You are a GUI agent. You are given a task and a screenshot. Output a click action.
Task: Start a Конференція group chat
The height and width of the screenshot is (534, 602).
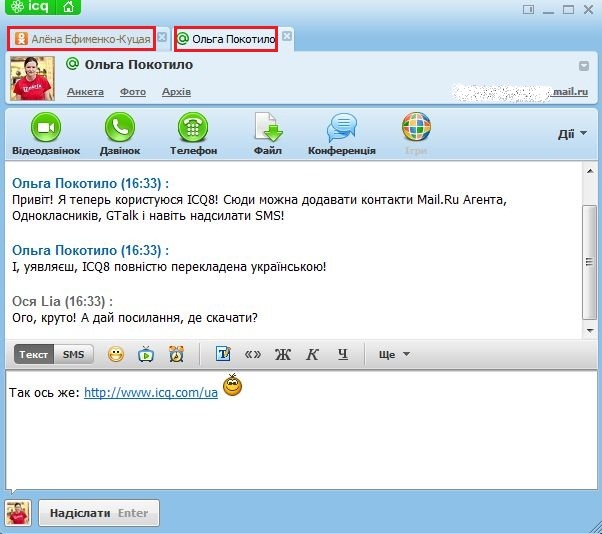(x=342, y=128)
